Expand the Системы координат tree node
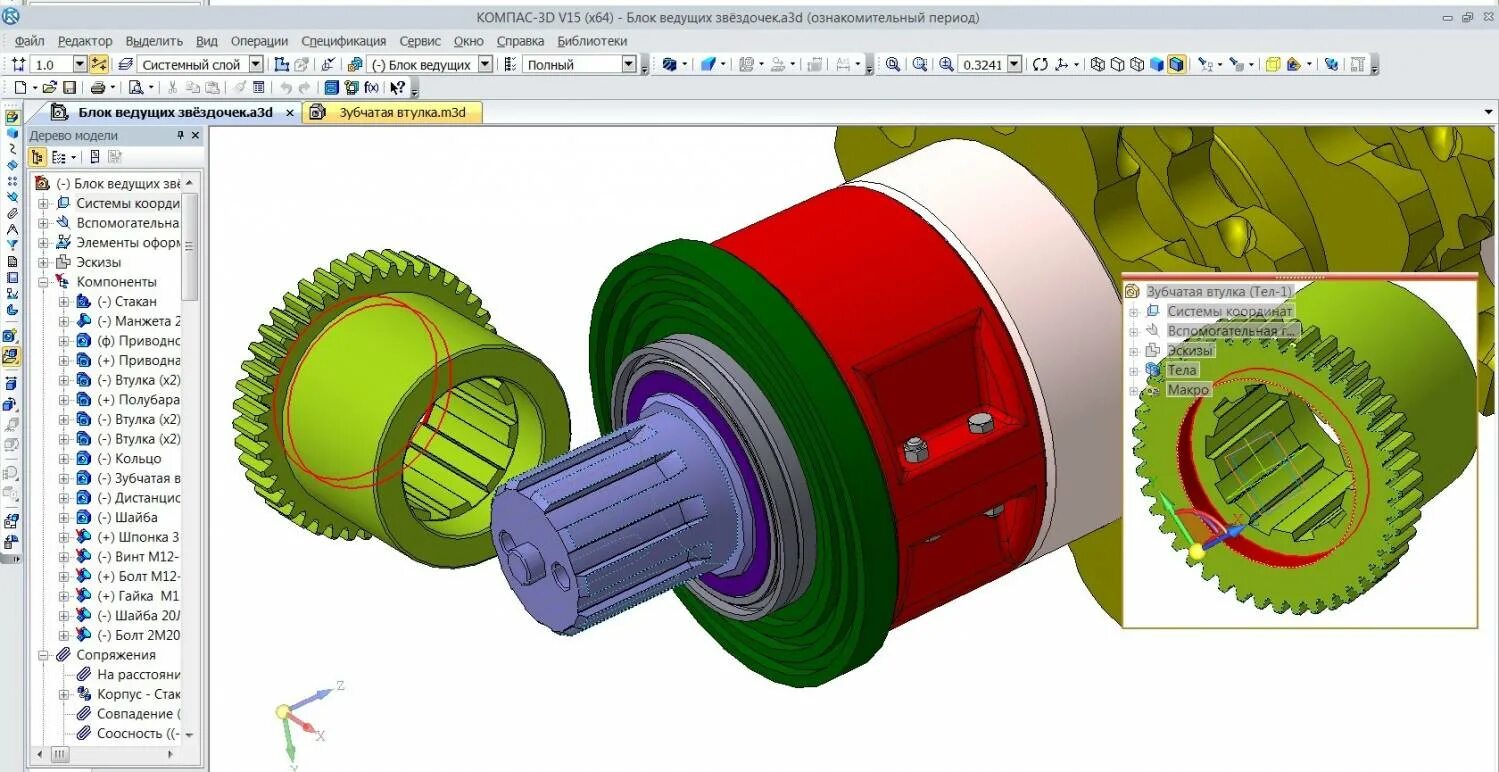Image resolution: width=1499 pixels, height=772 pixels. (43, 203)
